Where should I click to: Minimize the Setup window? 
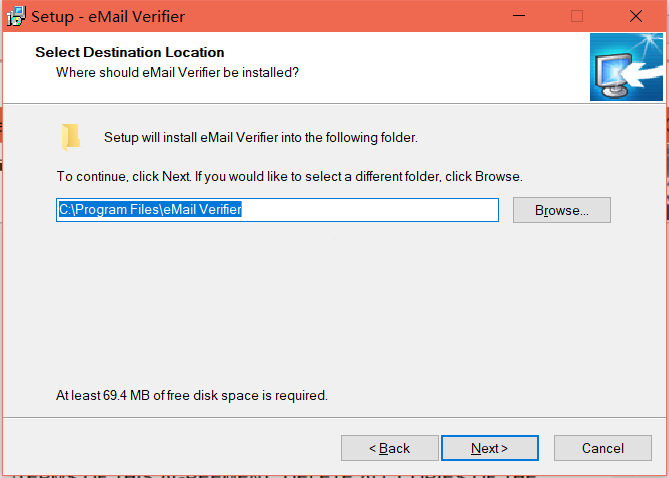[519, 16]
